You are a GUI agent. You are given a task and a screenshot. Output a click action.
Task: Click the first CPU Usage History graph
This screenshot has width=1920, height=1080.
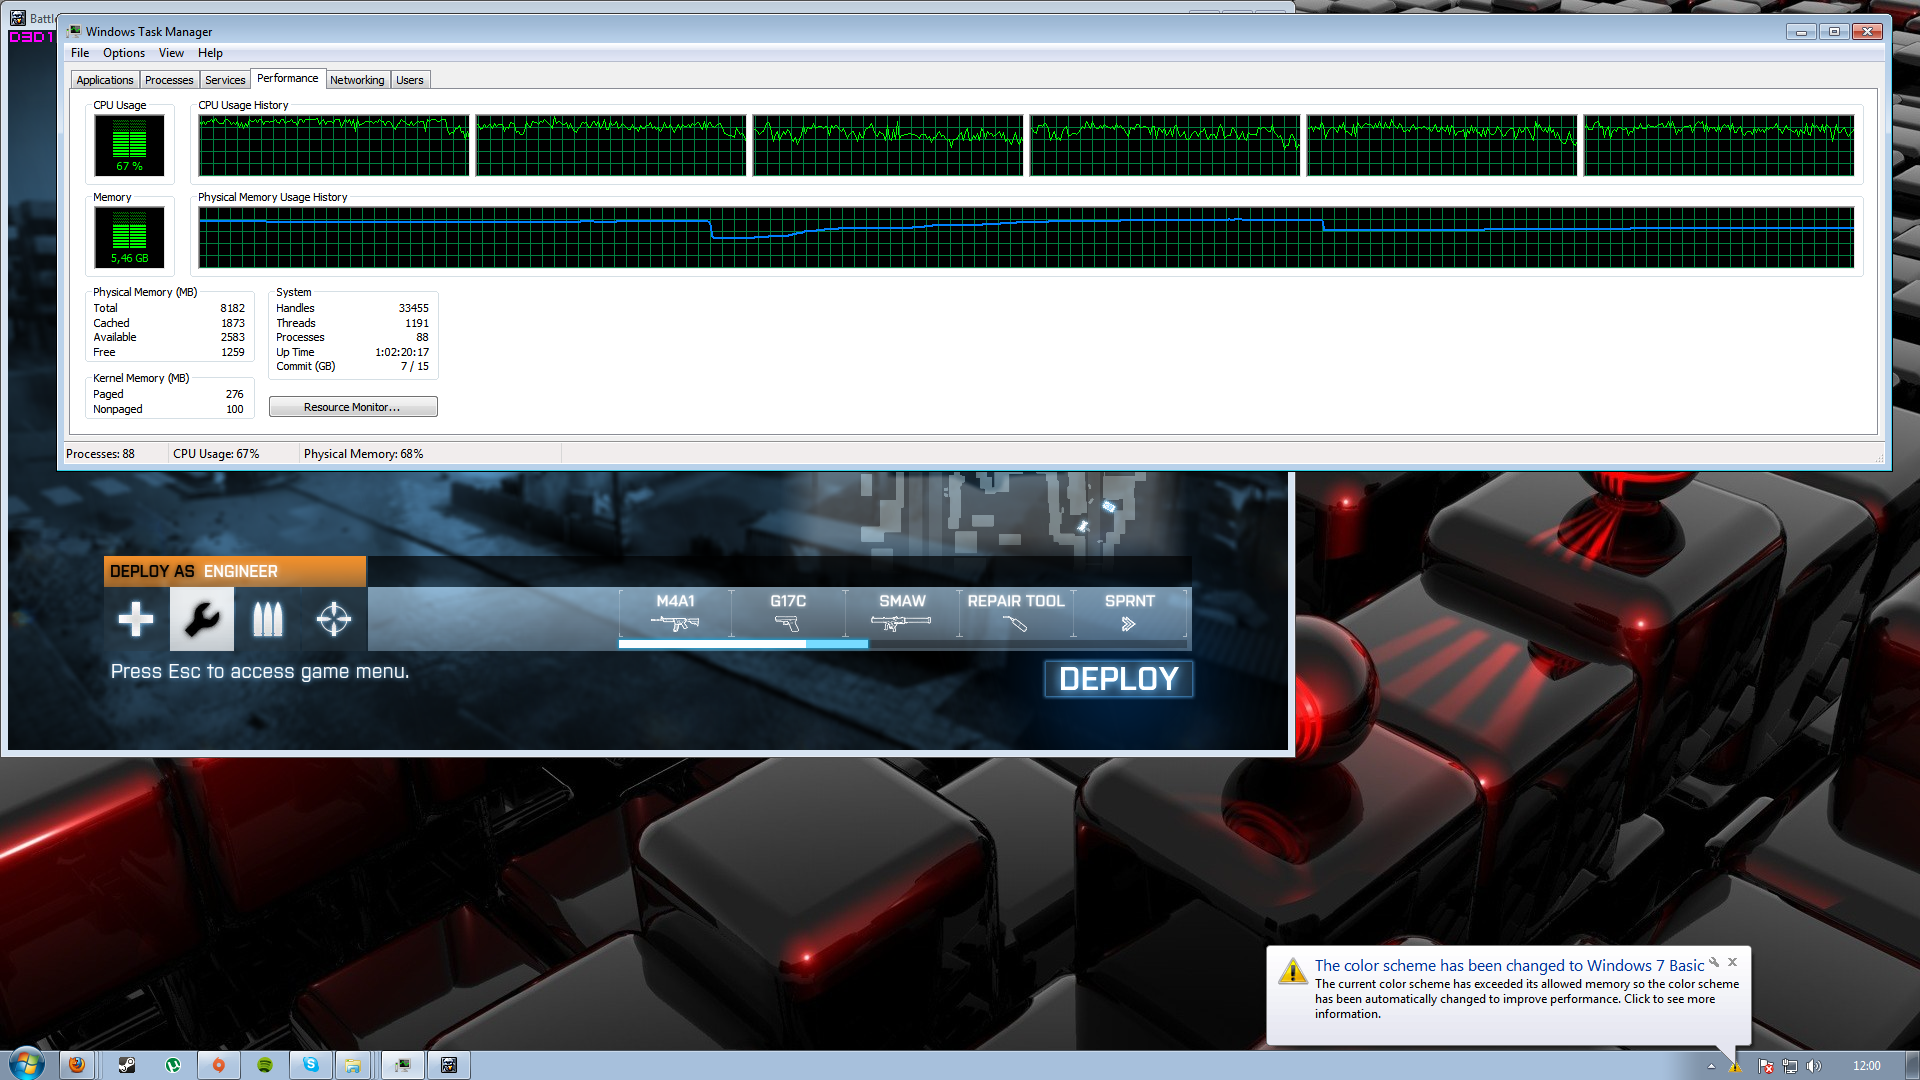pyautogui.click(x=334, y=145)
